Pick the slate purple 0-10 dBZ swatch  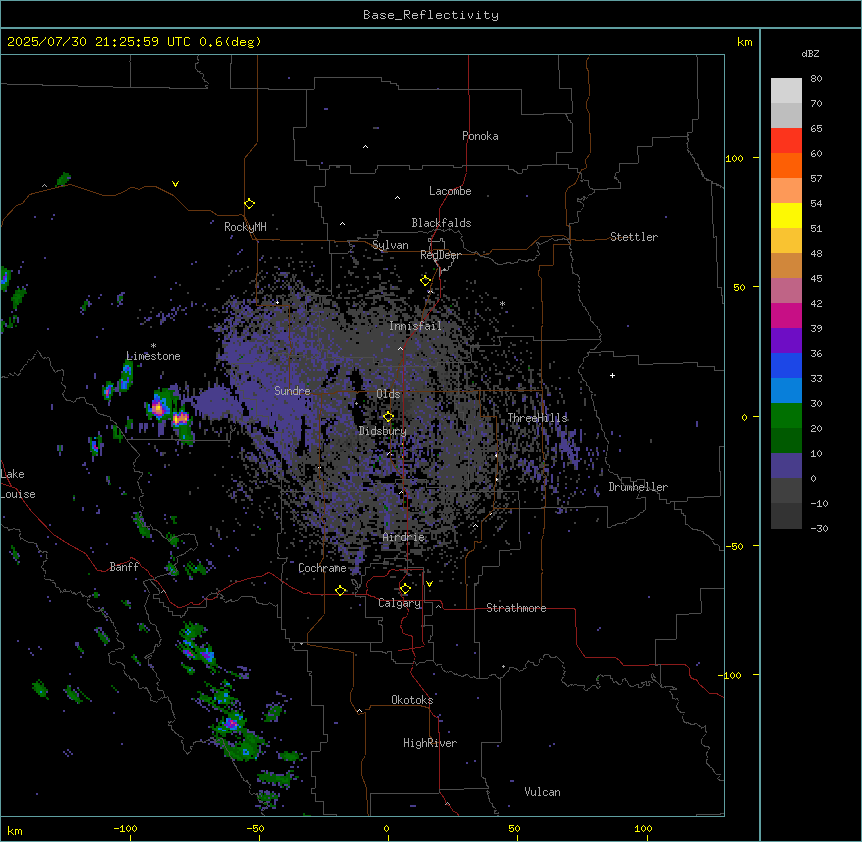pos(786,466)
